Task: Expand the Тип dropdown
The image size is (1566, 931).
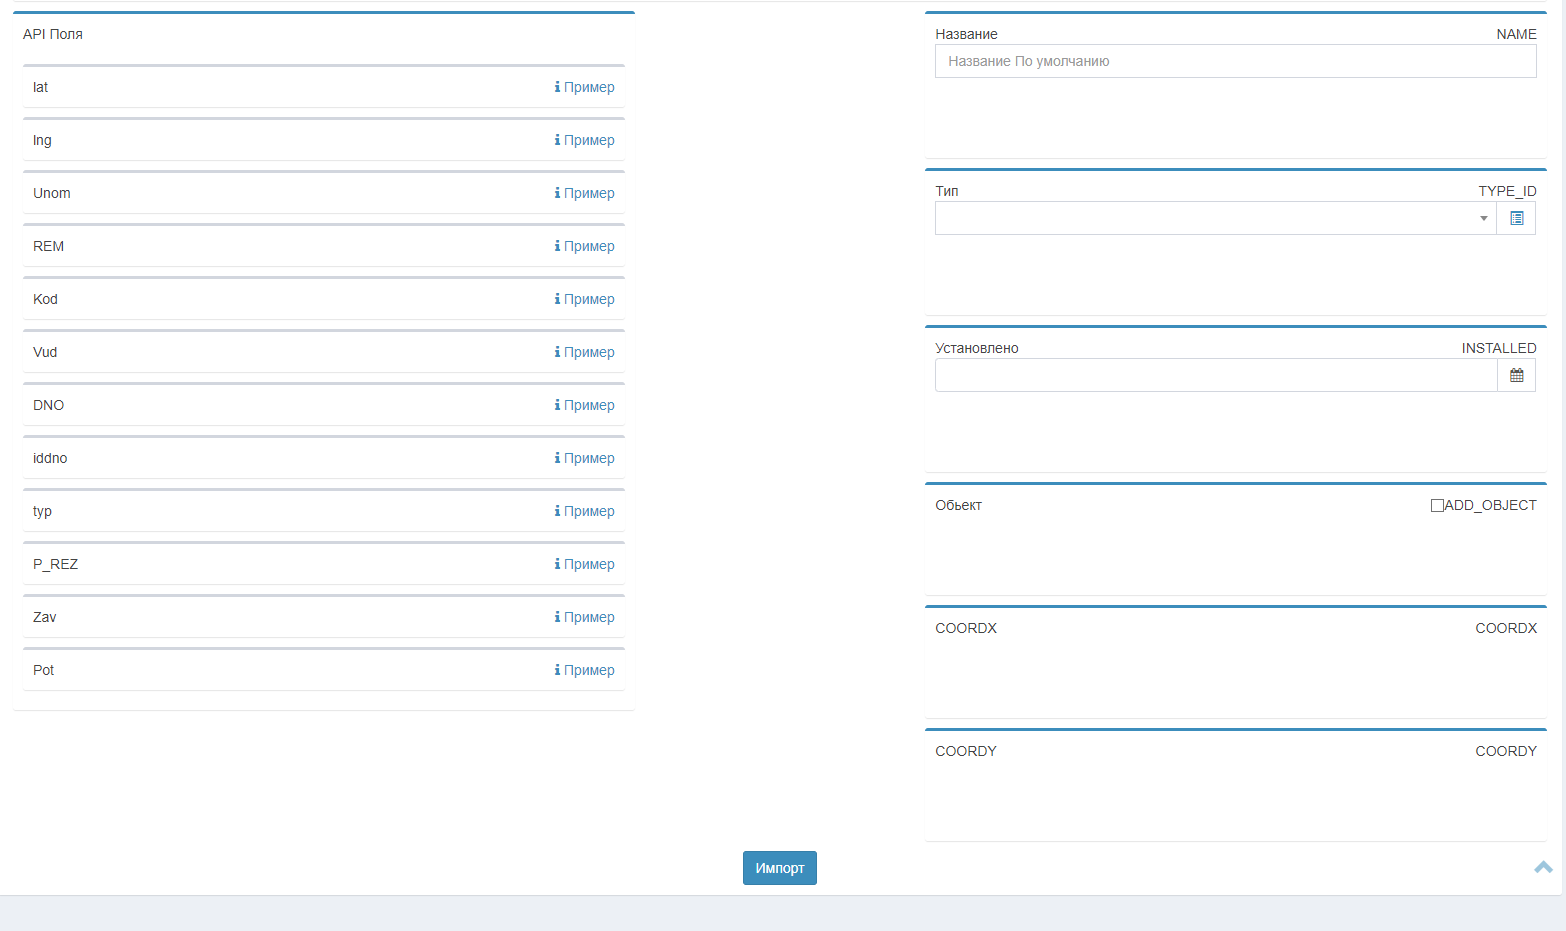Action: pyautogui.click(x=1483, y=218)
